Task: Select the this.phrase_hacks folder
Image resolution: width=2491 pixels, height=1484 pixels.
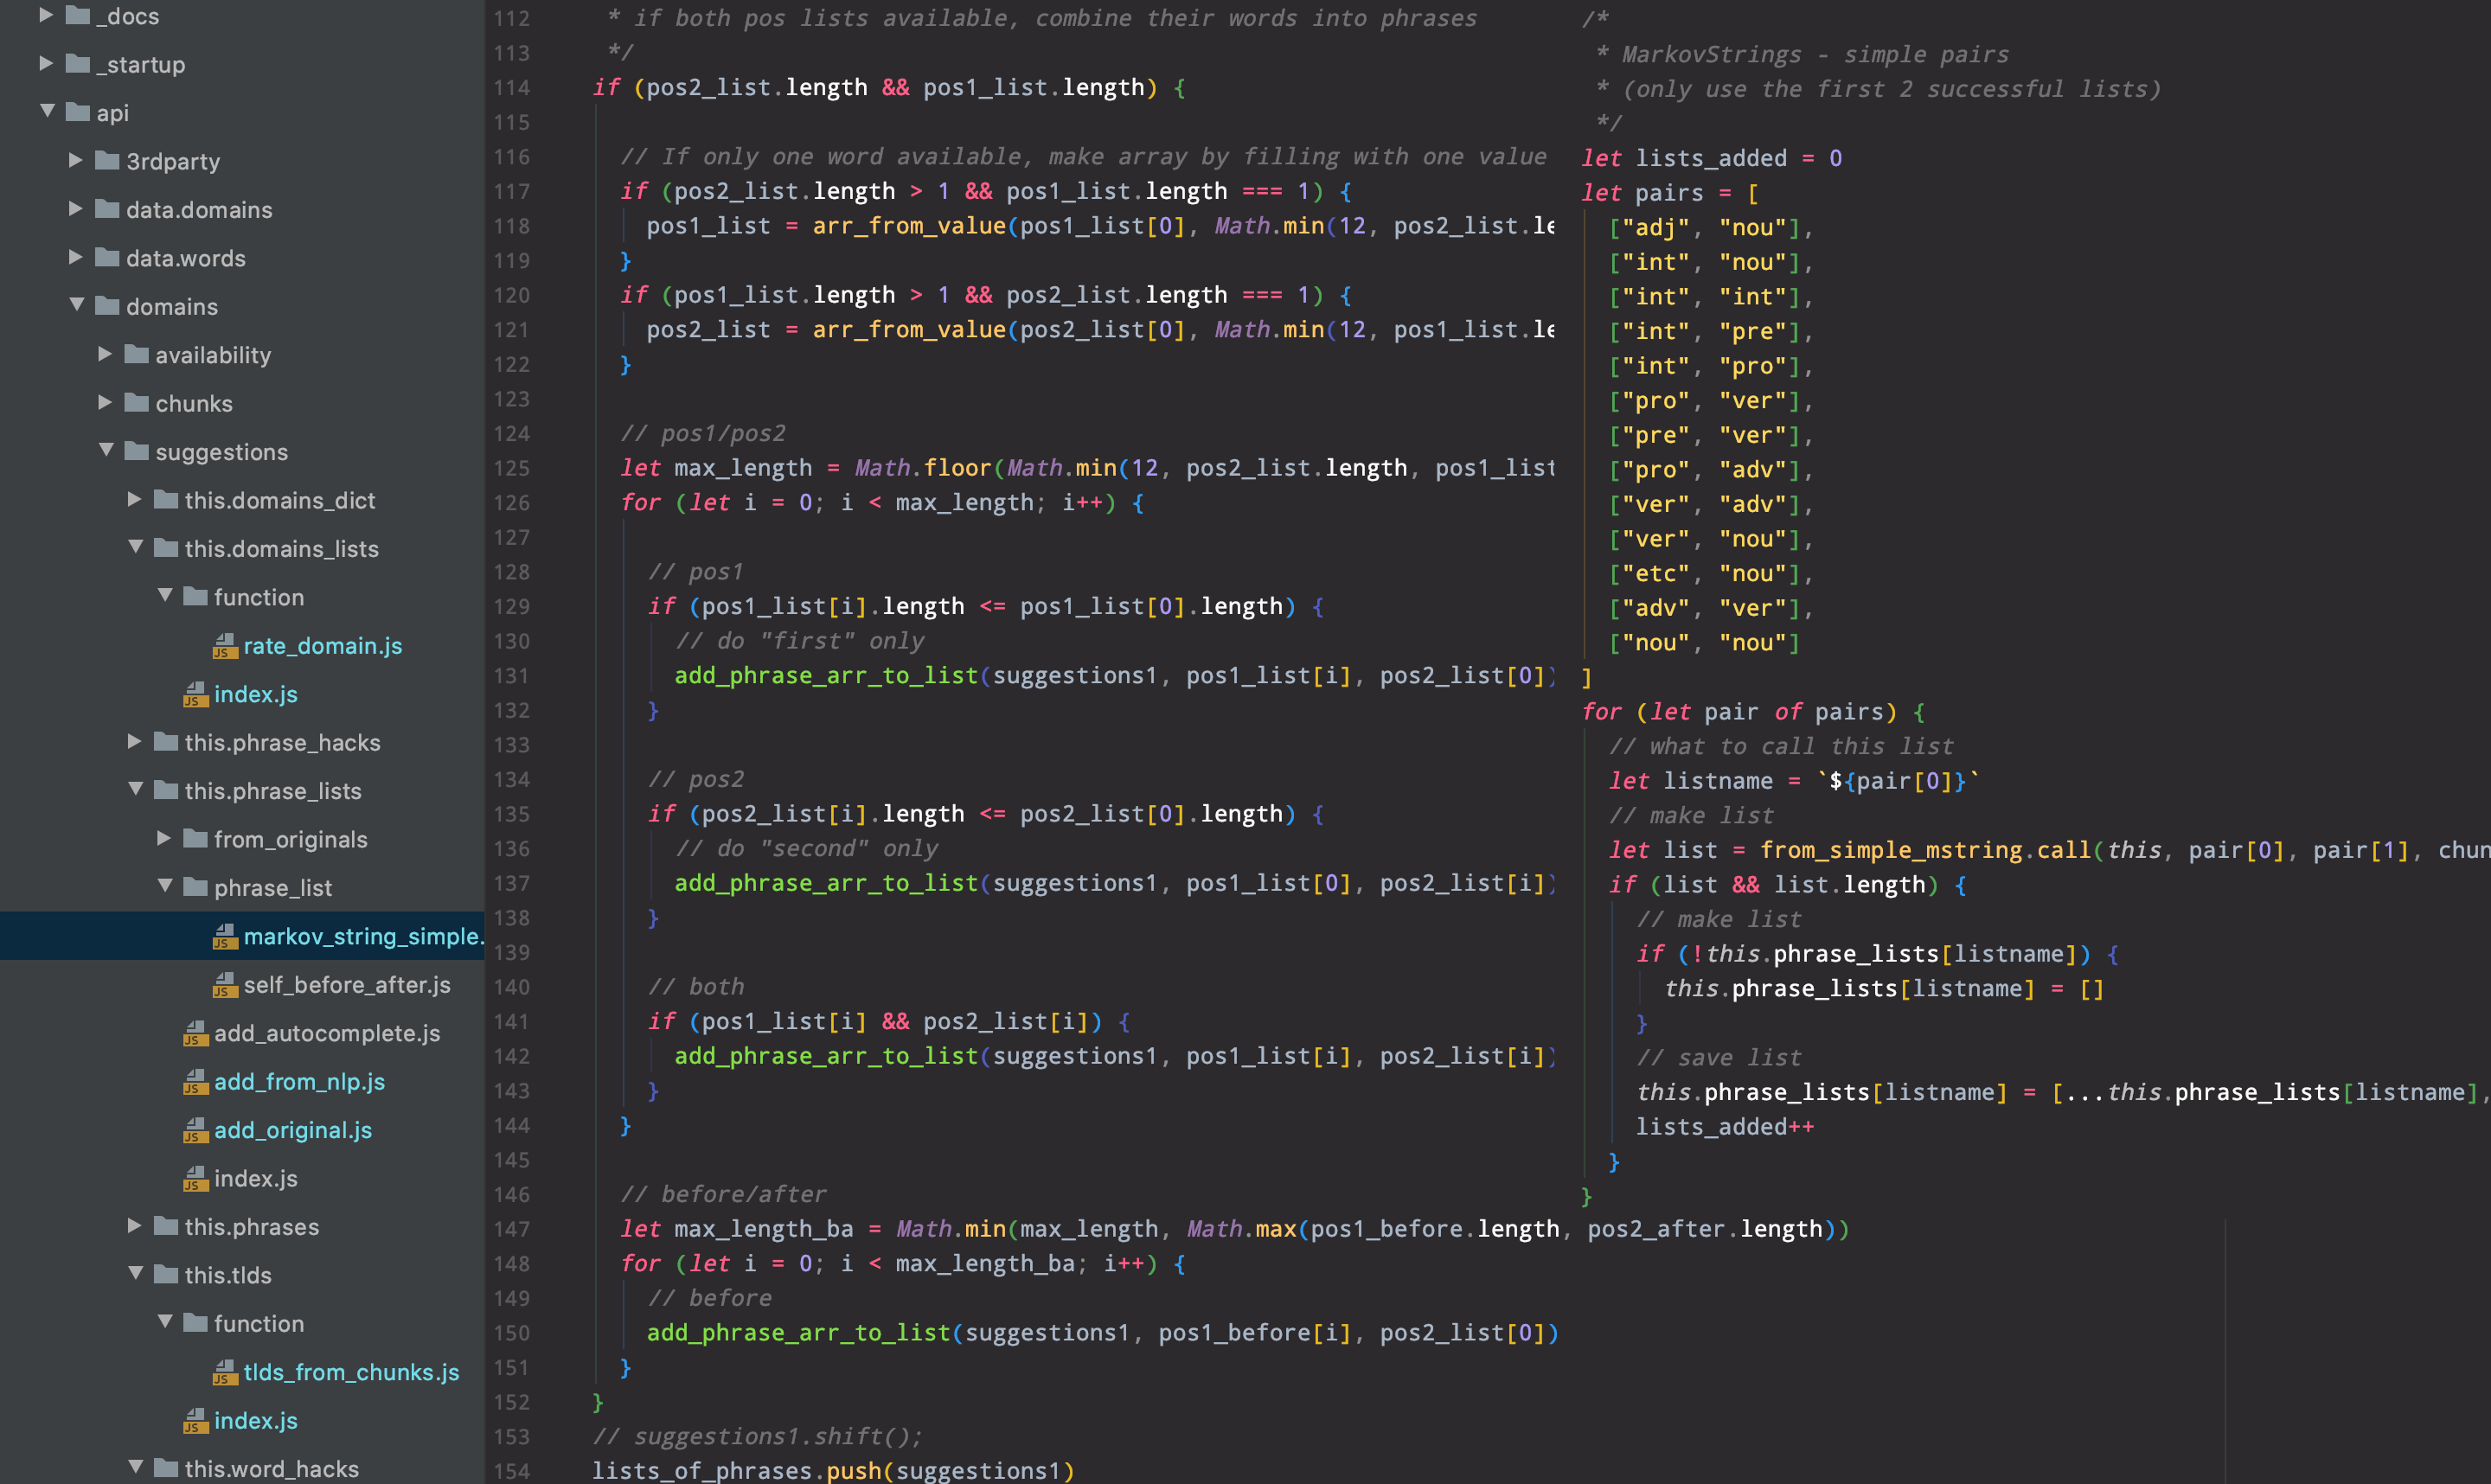Action: 282,742
